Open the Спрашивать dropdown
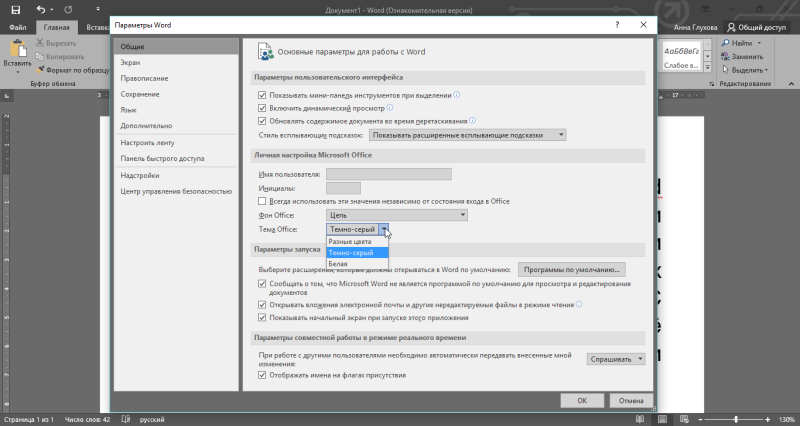 [616, 359]
